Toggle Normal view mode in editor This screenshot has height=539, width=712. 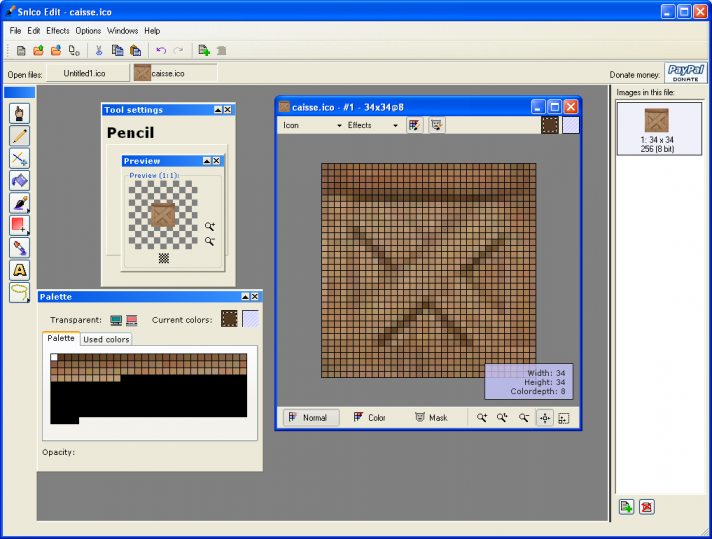pyautogui.click(x=310, y=418)
